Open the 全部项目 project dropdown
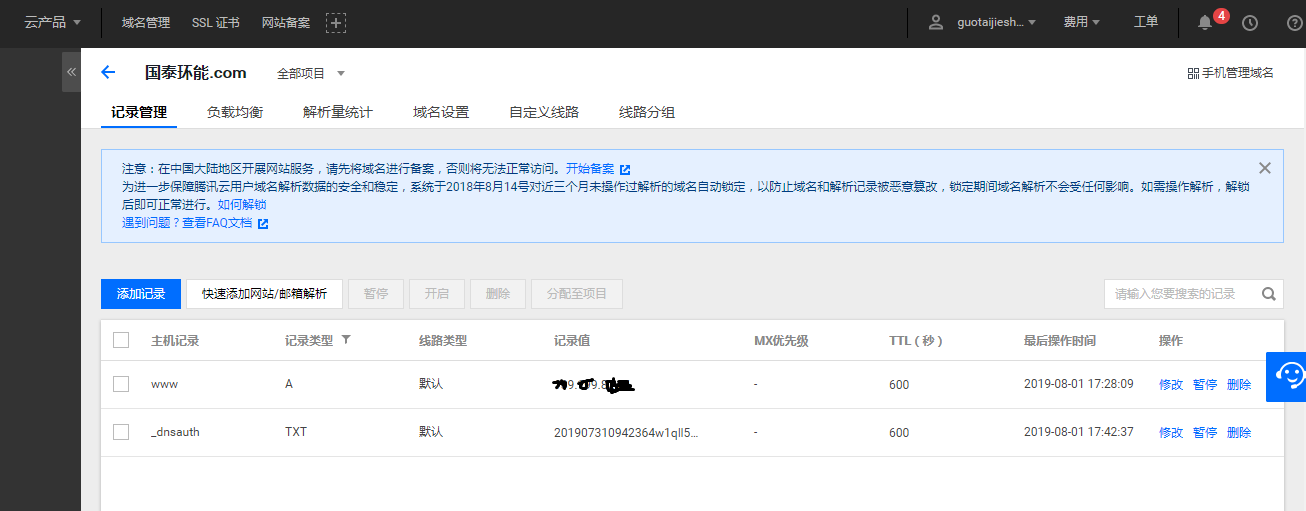The width and height of the screenshot is (1306, 511). pos(311,73)
